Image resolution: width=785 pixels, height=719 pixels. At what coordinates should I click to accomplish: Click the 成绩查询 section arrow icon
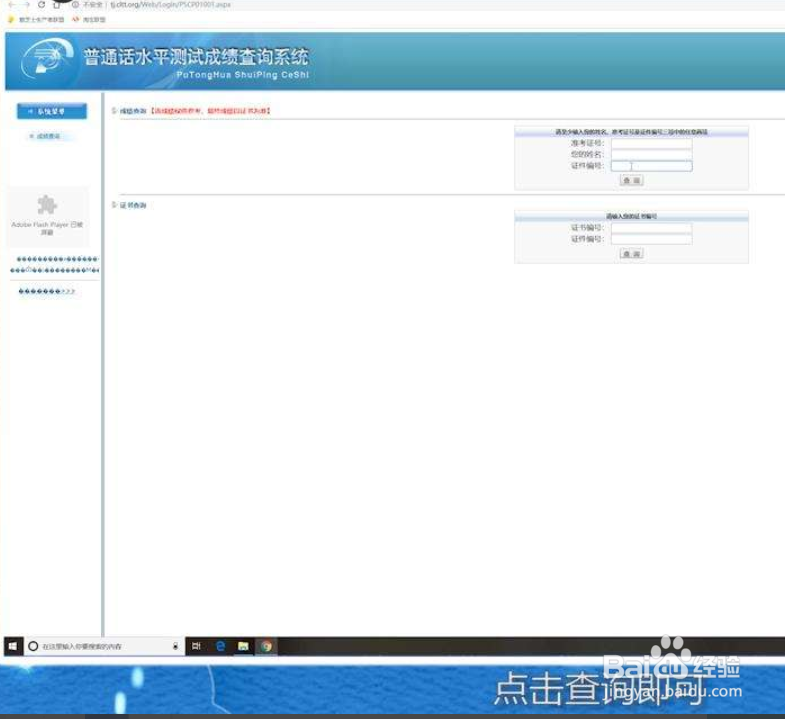(114, 111)
